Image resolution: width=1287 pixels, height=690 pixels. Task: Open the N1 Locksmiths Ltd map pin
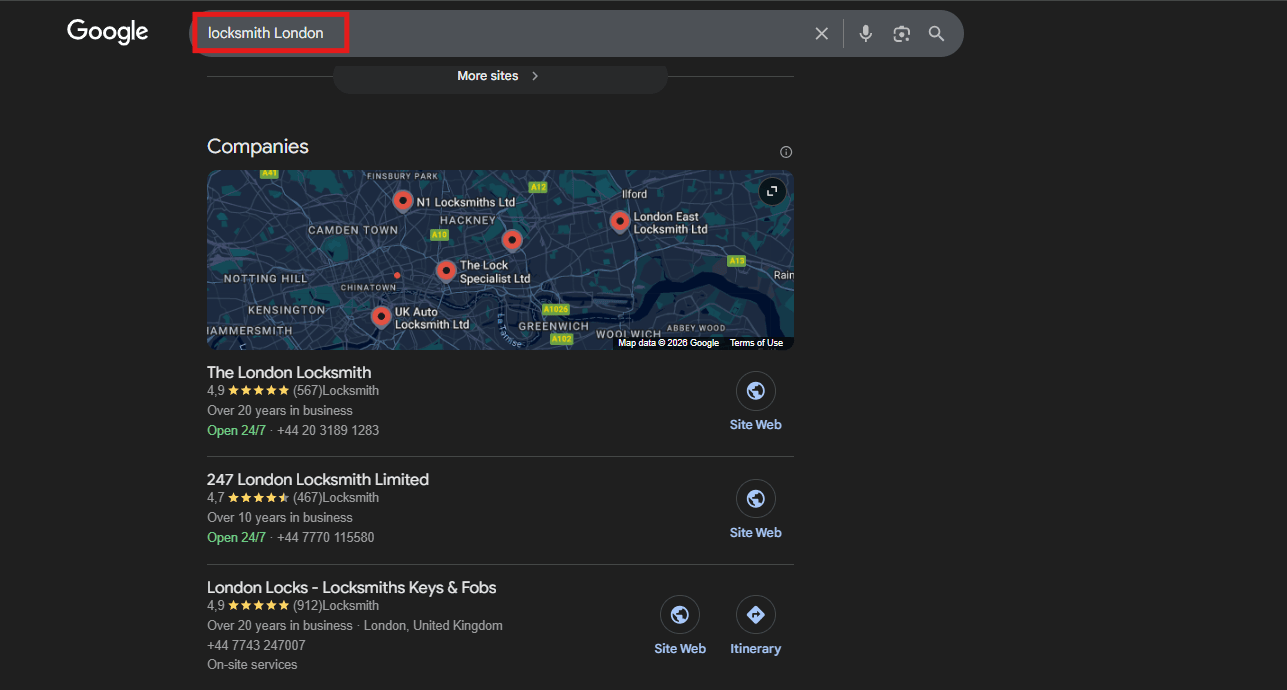tap(403, 200)
